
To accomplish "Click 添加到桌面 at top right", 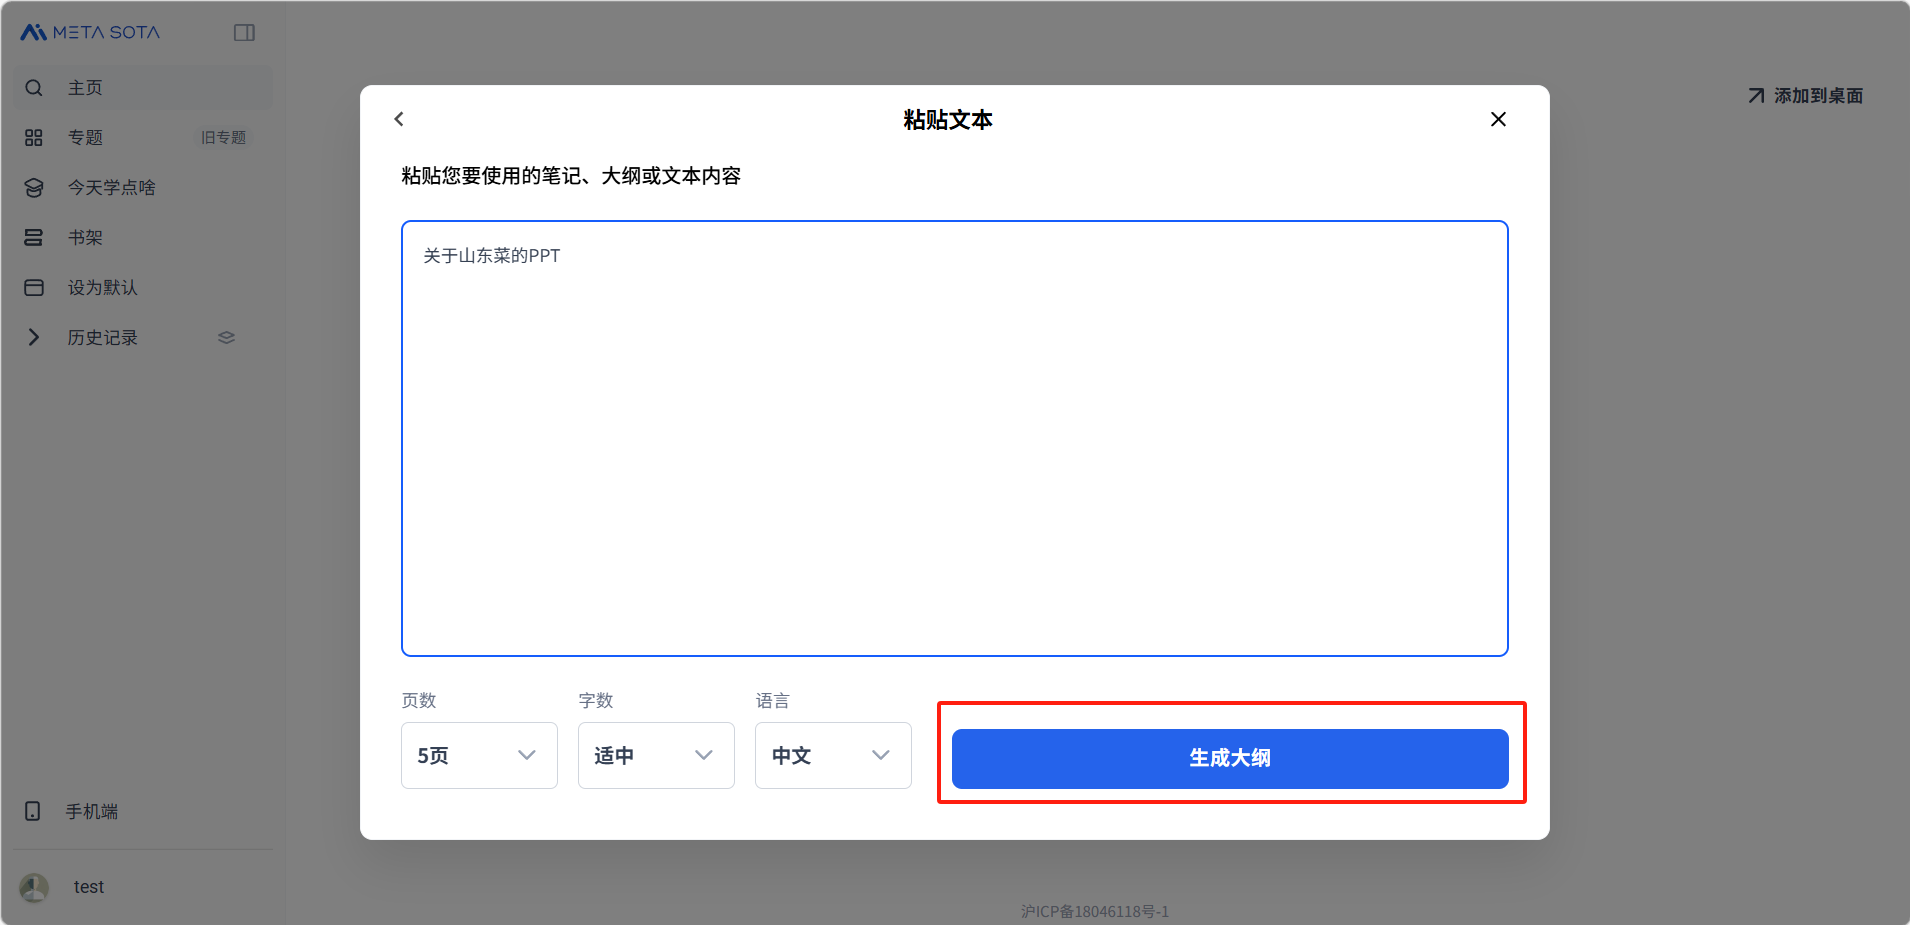I will 1805,96.
